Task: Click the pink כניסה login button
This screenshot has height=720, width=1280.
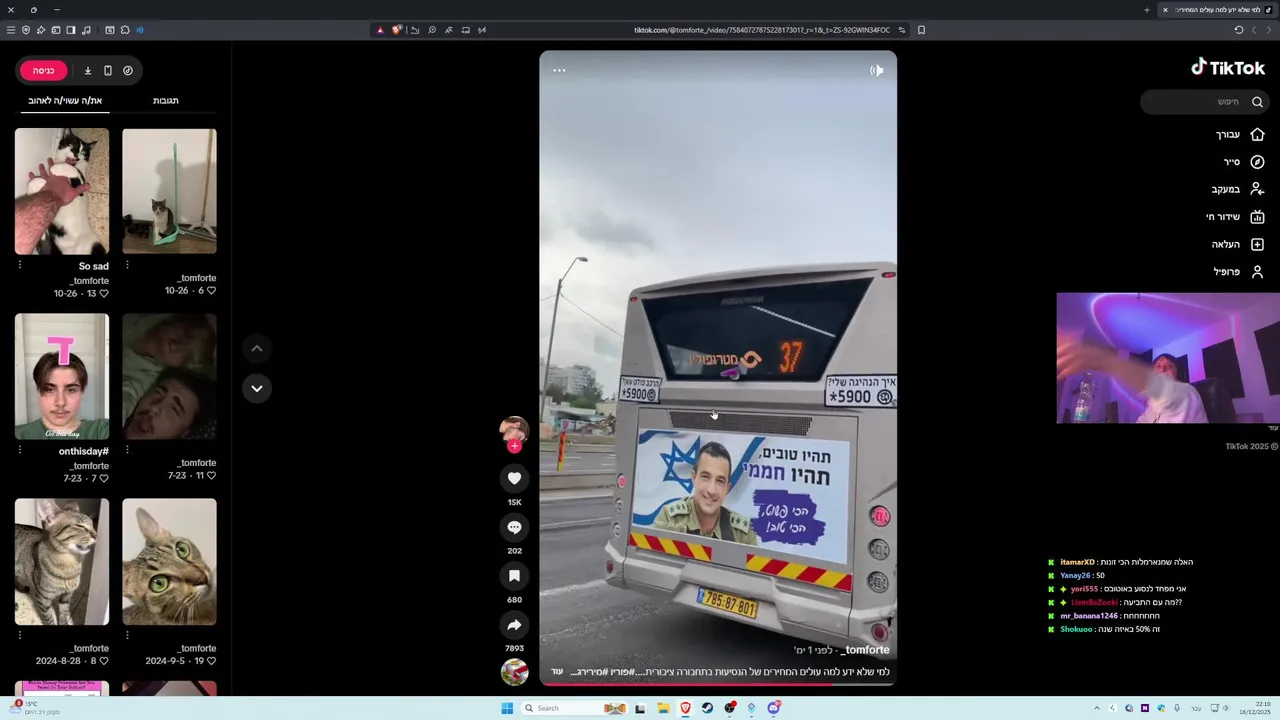Action: (43, 70)
